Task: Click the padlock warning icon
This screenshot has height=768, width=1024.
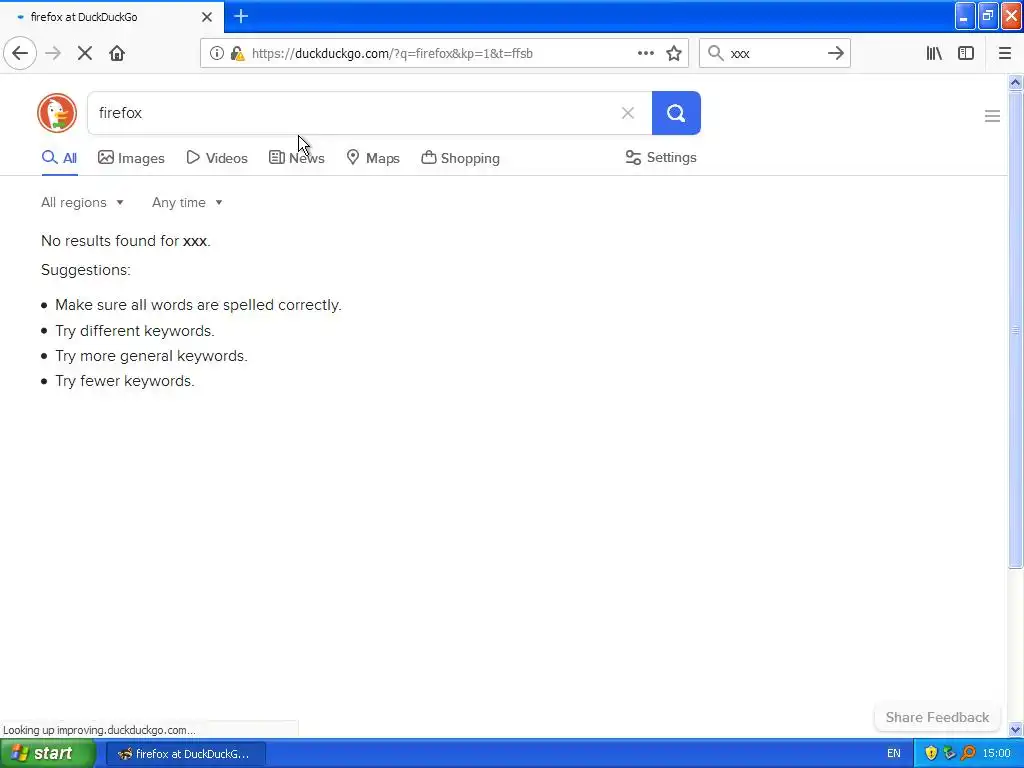Action: (238, 54)
